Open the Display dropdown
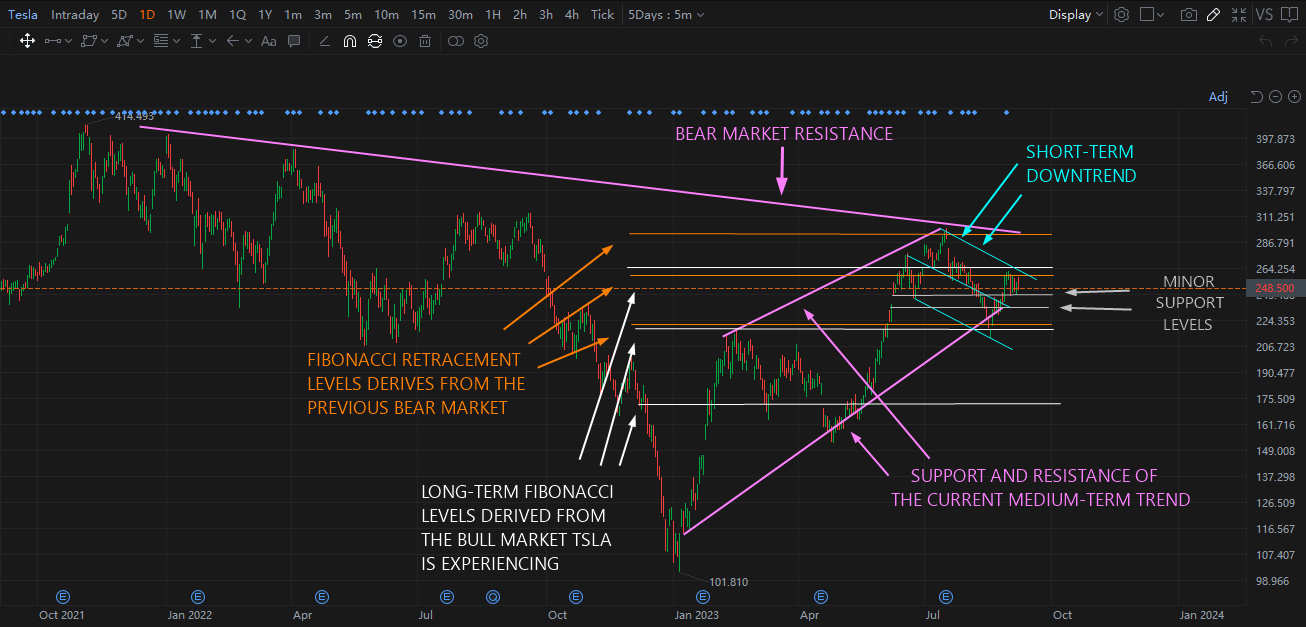The height and width of the screenshot is (627, 1306). click(x=1076, y=15)
